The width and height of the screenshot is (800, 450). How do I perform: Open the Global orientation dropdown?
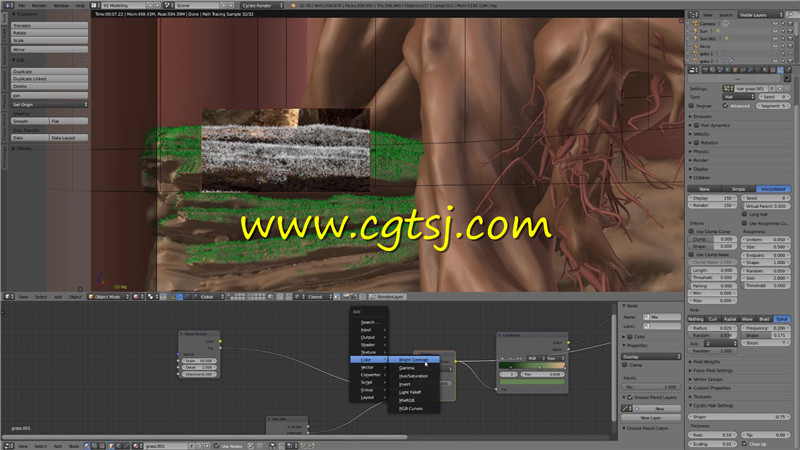pyautogui.click(x=212, y=296)
